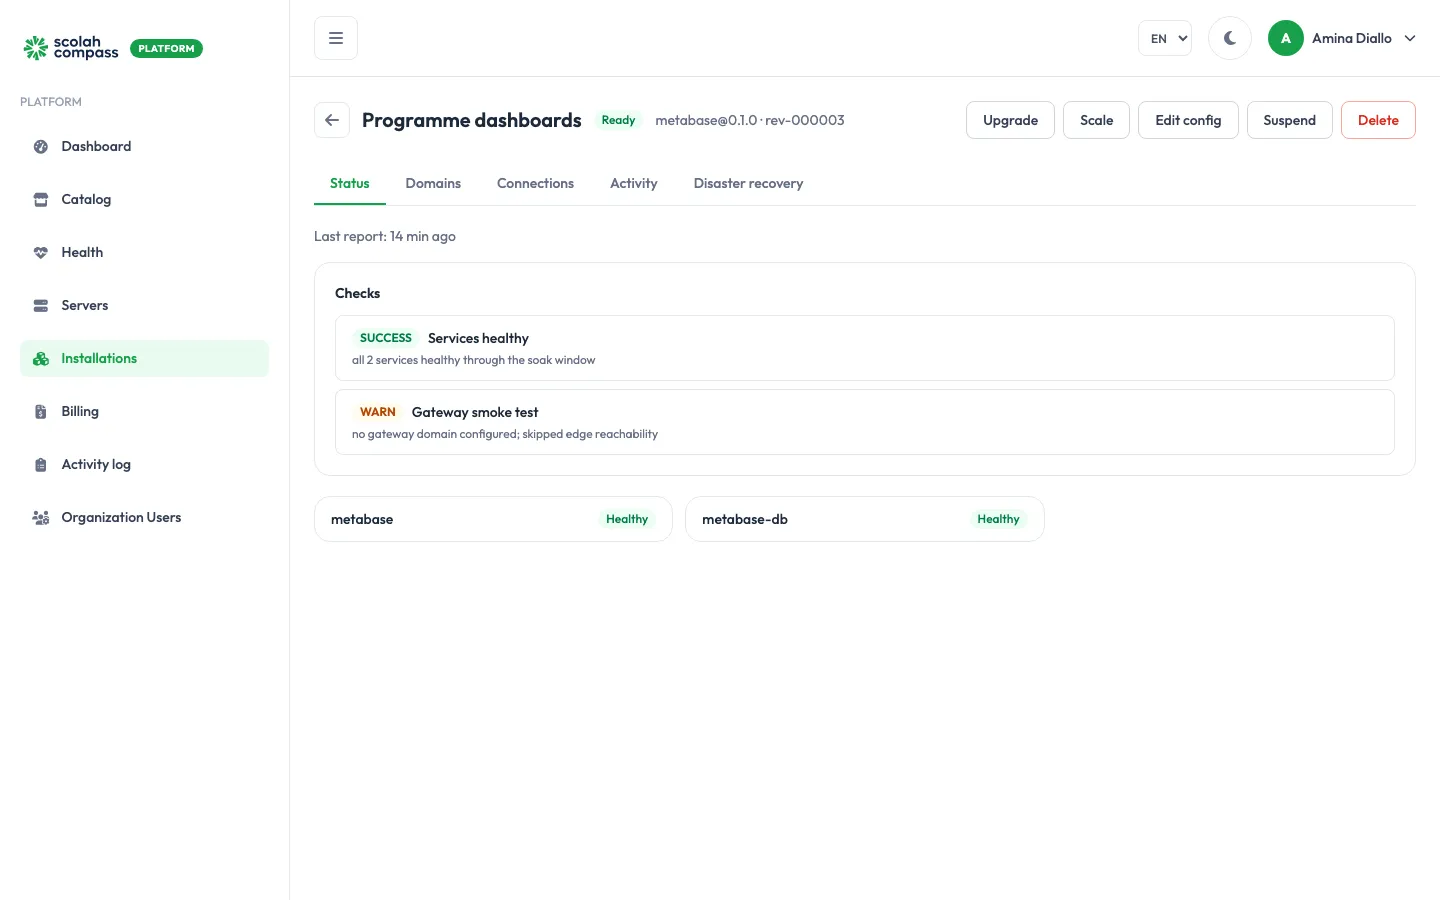Screen dimensions: 1440x900
Task: Click the Ready status badge
Action: [x=618, y=120]
